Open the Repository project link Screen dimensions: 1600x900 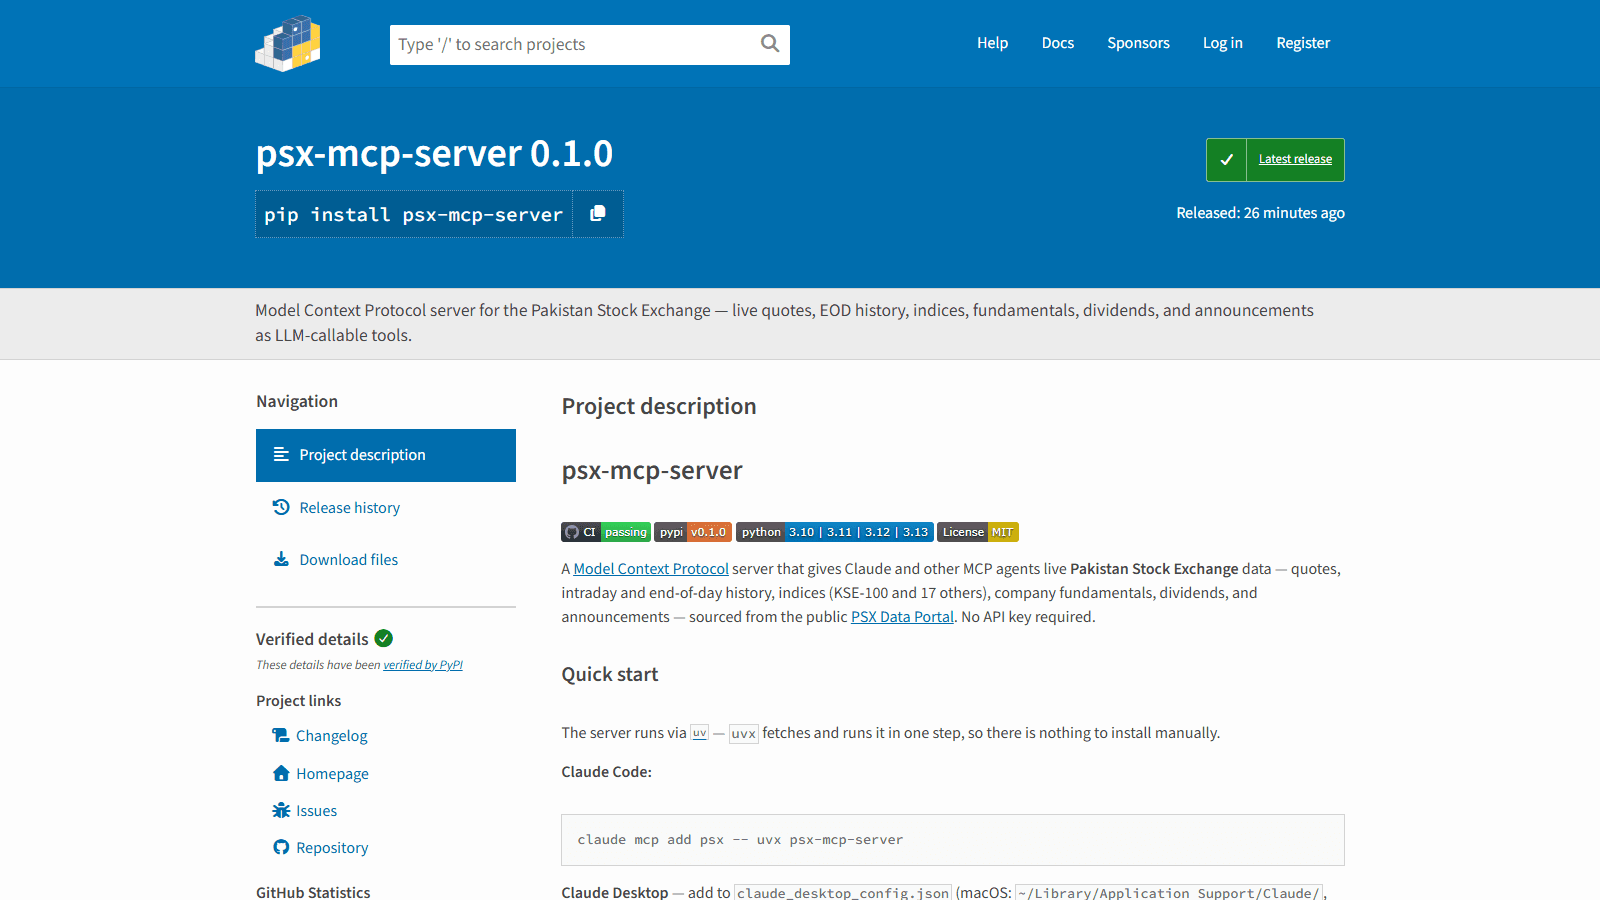332,848
